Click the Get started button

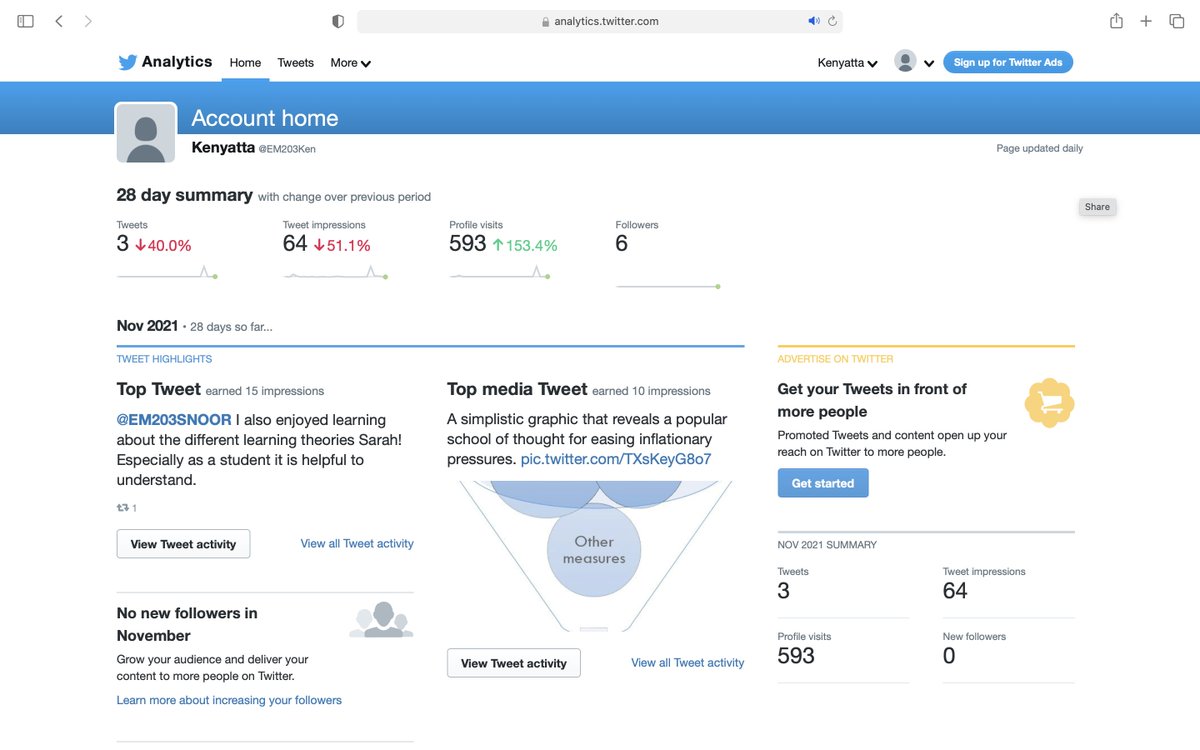823,483
